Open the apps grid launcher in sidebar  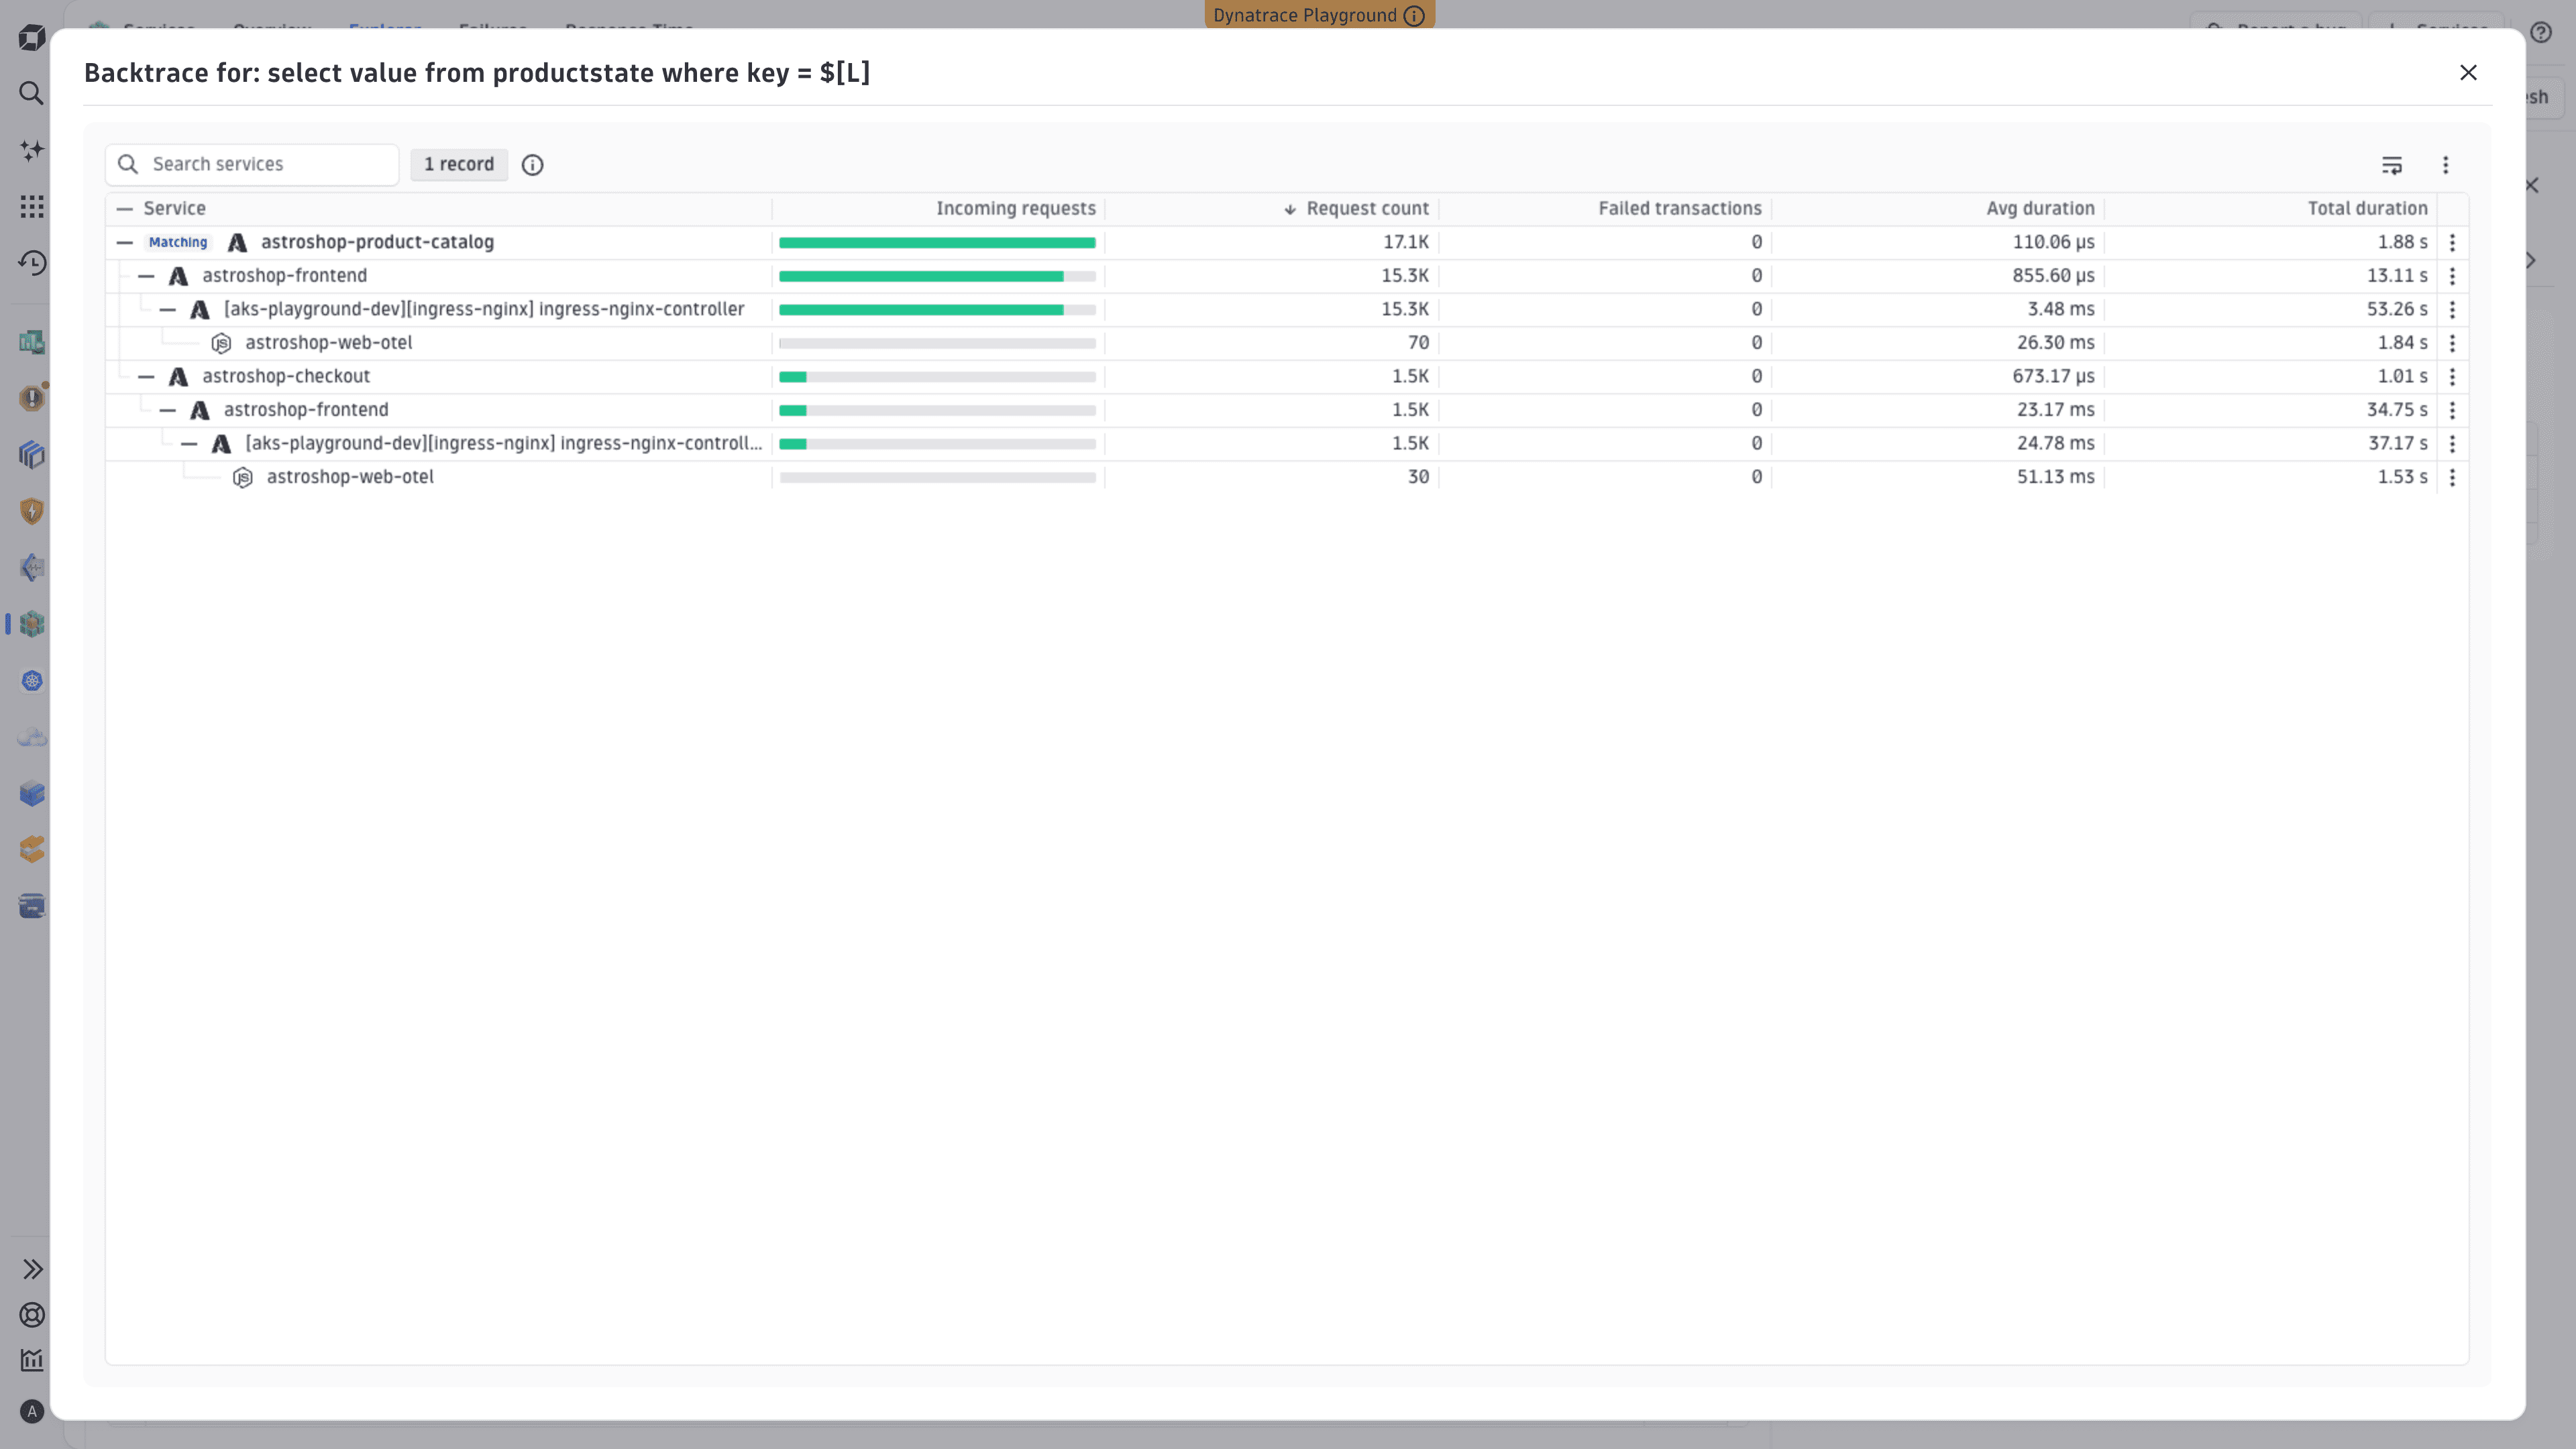coord(32,207)
